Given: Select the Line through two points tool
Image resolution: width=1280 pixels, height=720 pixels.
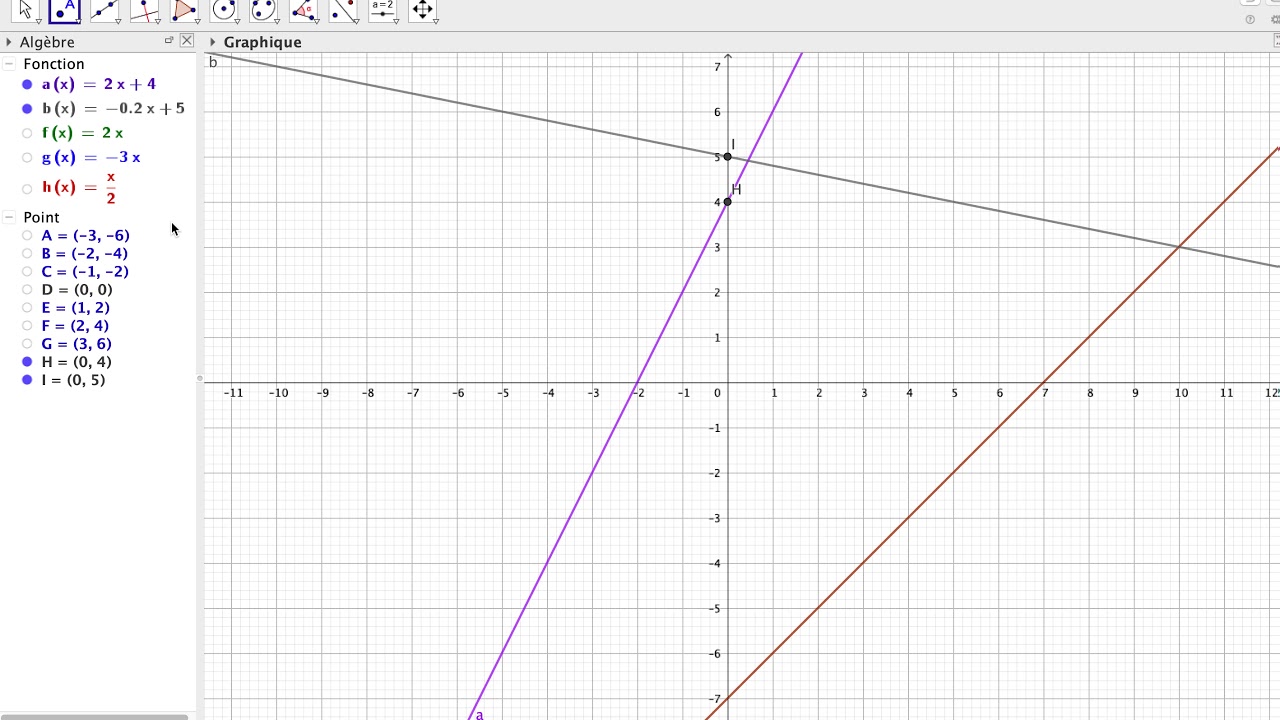Looking at the screenshot, I should [104, 10].
